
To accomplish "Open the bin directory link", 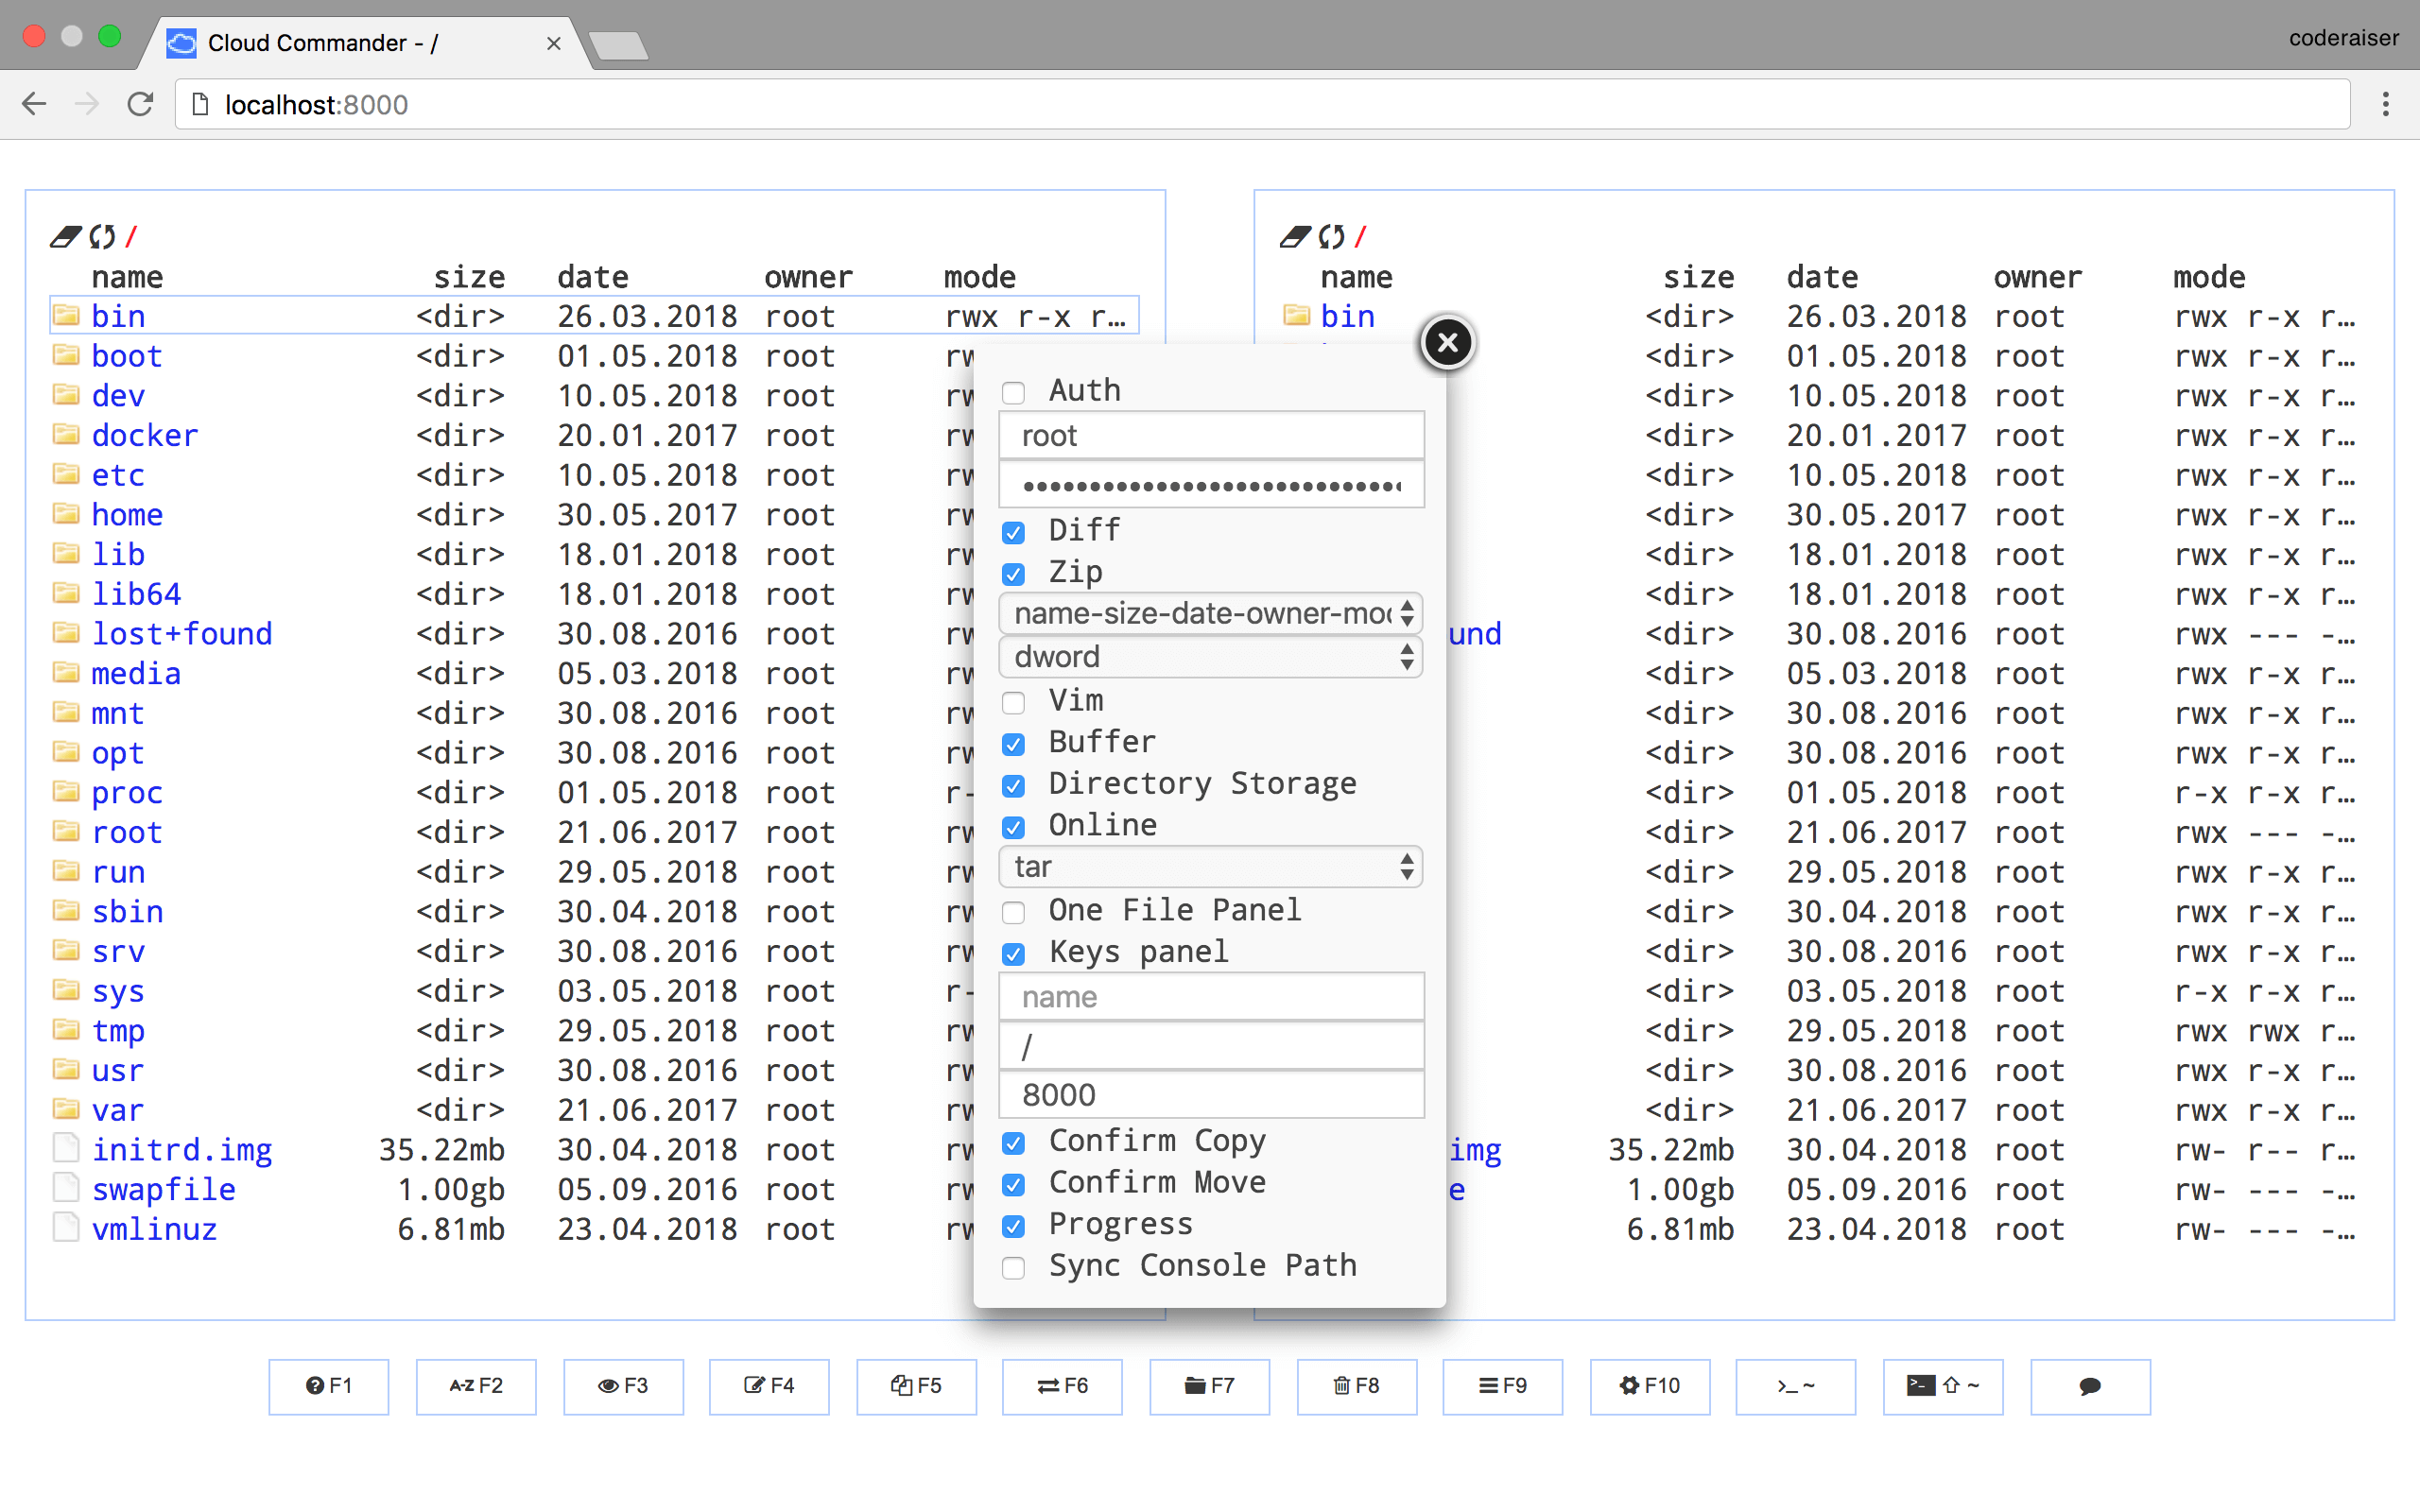I will click(117, 315).
